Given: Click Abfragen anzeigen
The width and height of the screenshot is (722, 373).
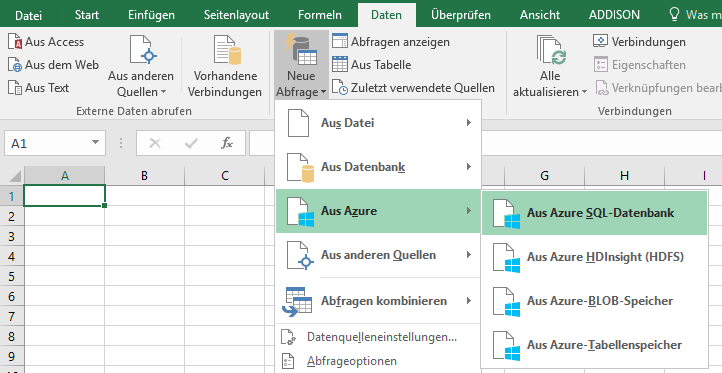Looking at the screenshot, I should point(390,41).
